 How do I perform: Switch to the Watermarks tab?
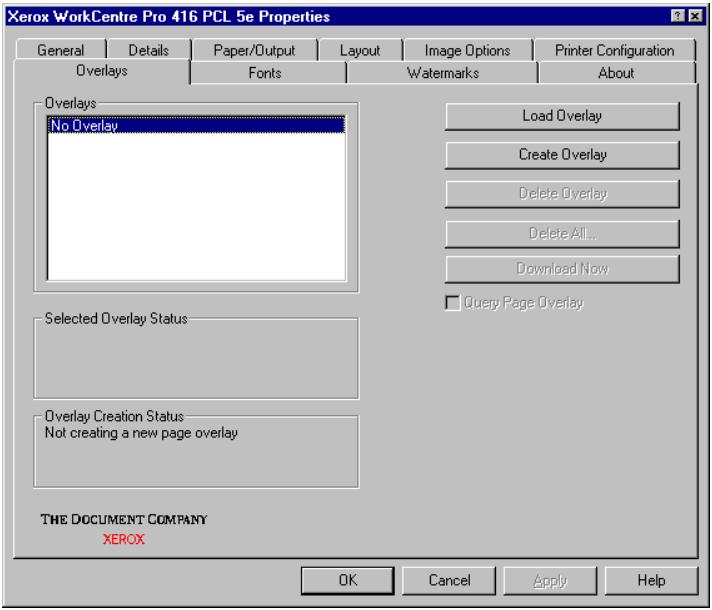(443, 73)
